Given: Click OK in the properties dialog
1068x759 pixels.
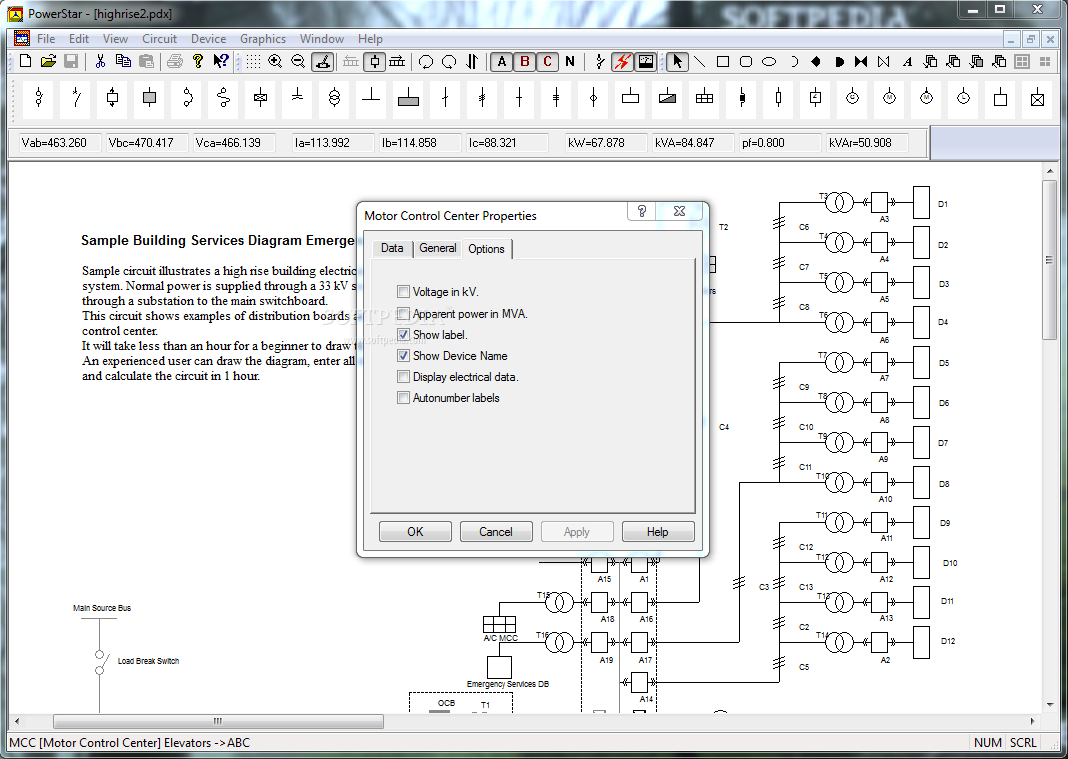Looking at the screenshot, I should 415,531.
